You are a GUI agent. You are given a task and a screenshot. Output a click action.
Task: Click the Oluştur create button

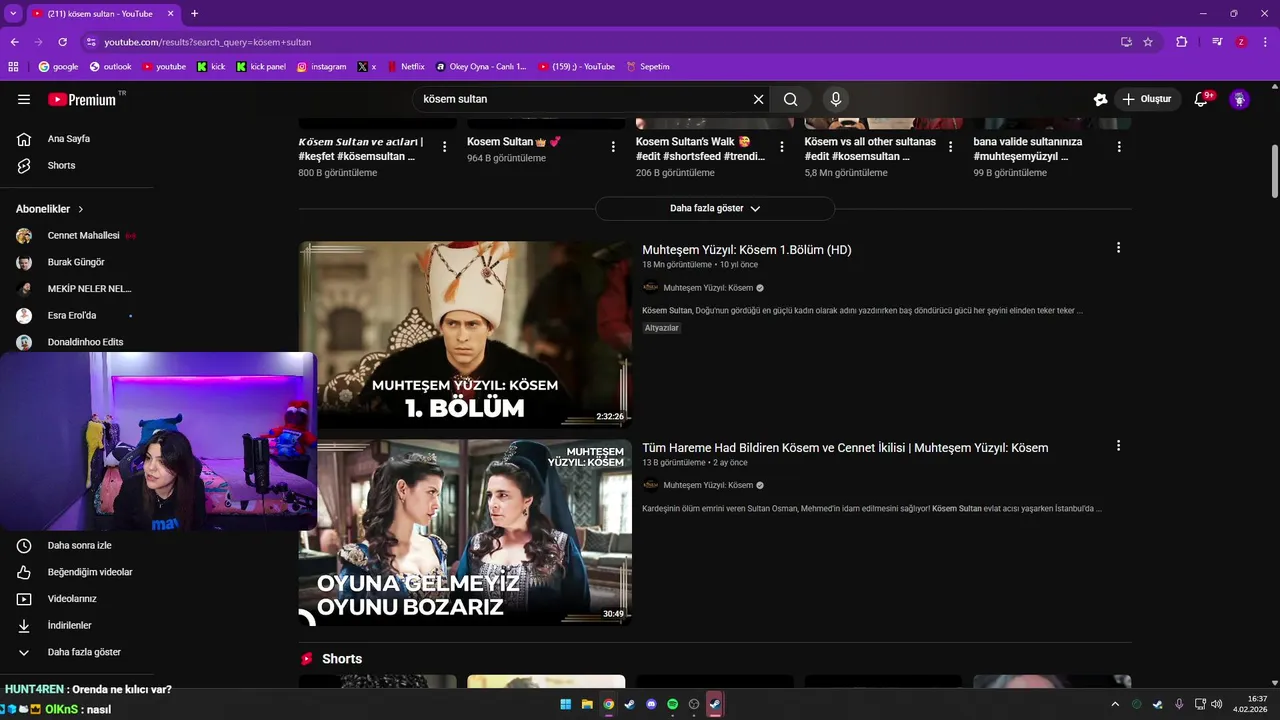click(1147, 99)
